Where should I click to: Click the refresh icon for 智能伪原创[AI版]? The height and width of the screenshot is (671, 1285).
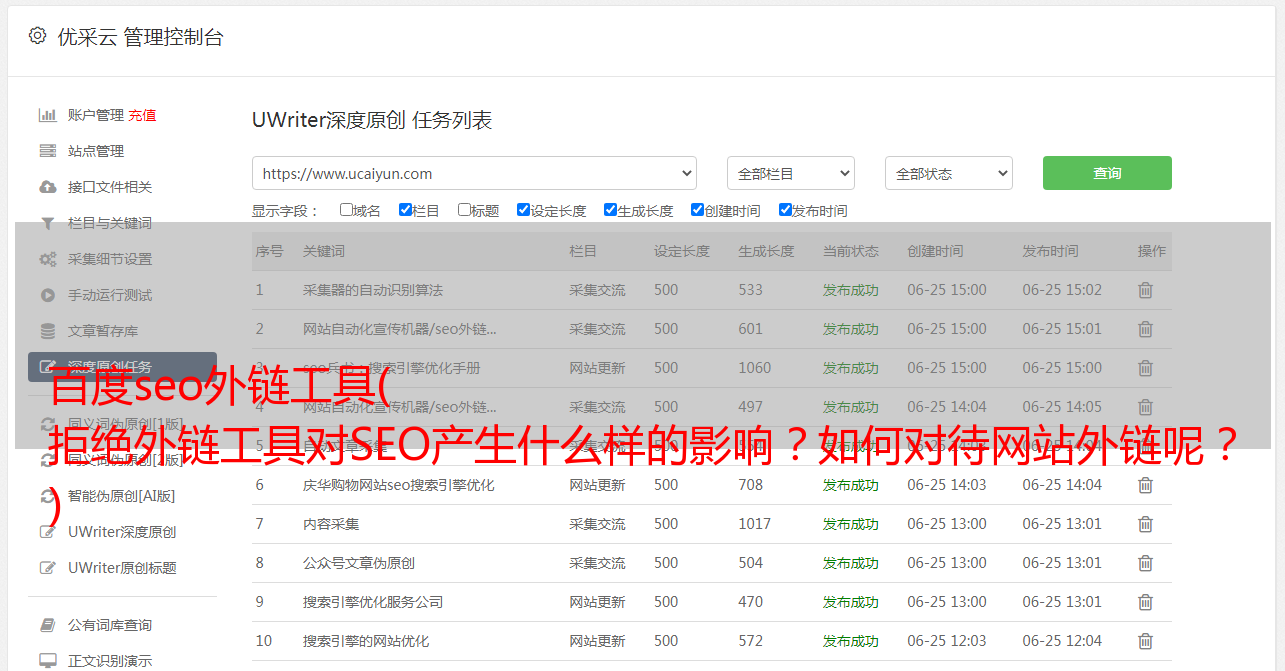click(x=47, y=496)
